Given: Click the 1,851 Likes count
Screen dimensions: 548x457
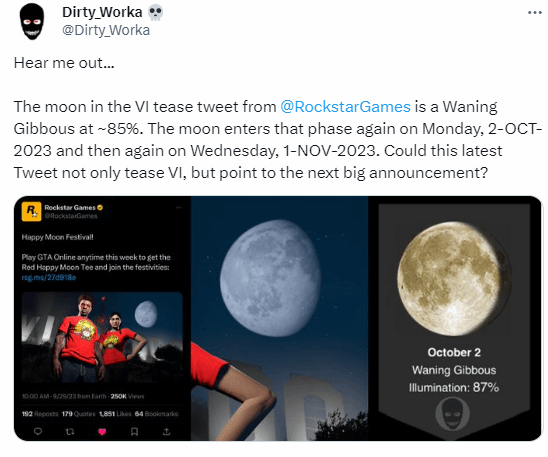Looking at the screenshot, I should (115, 414).
